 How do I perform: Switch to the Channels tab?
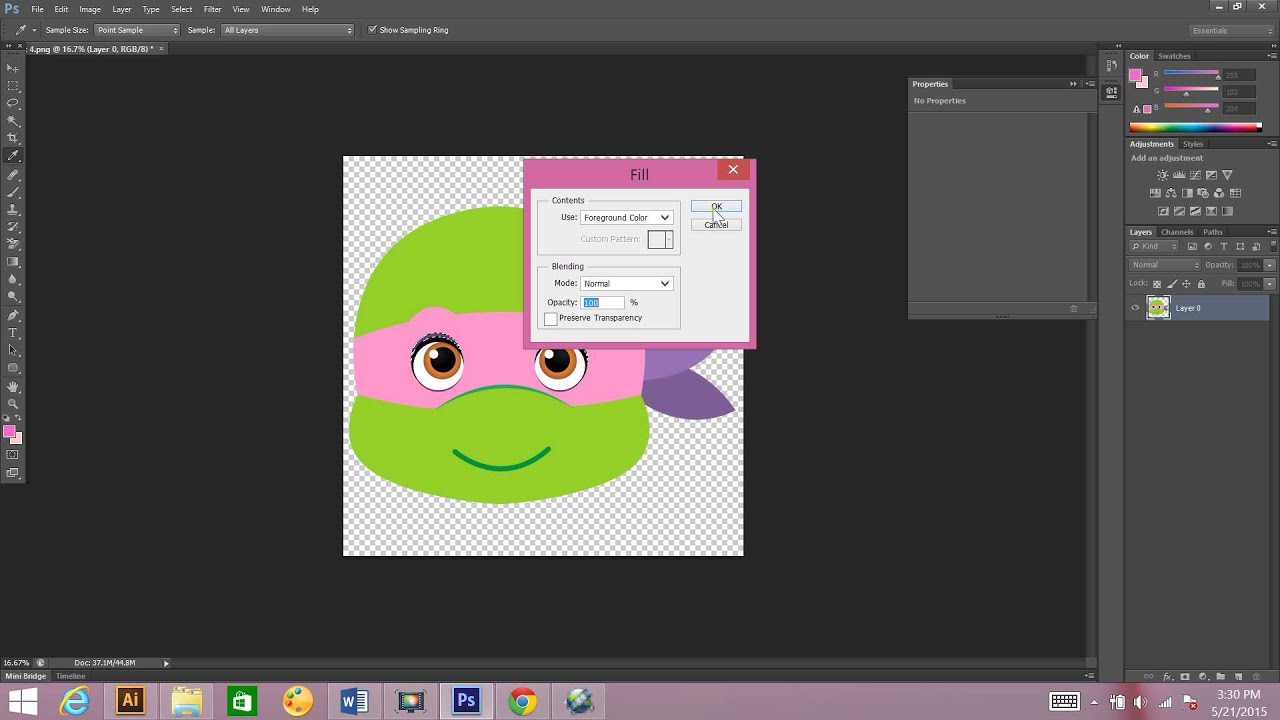[1177, 232]
